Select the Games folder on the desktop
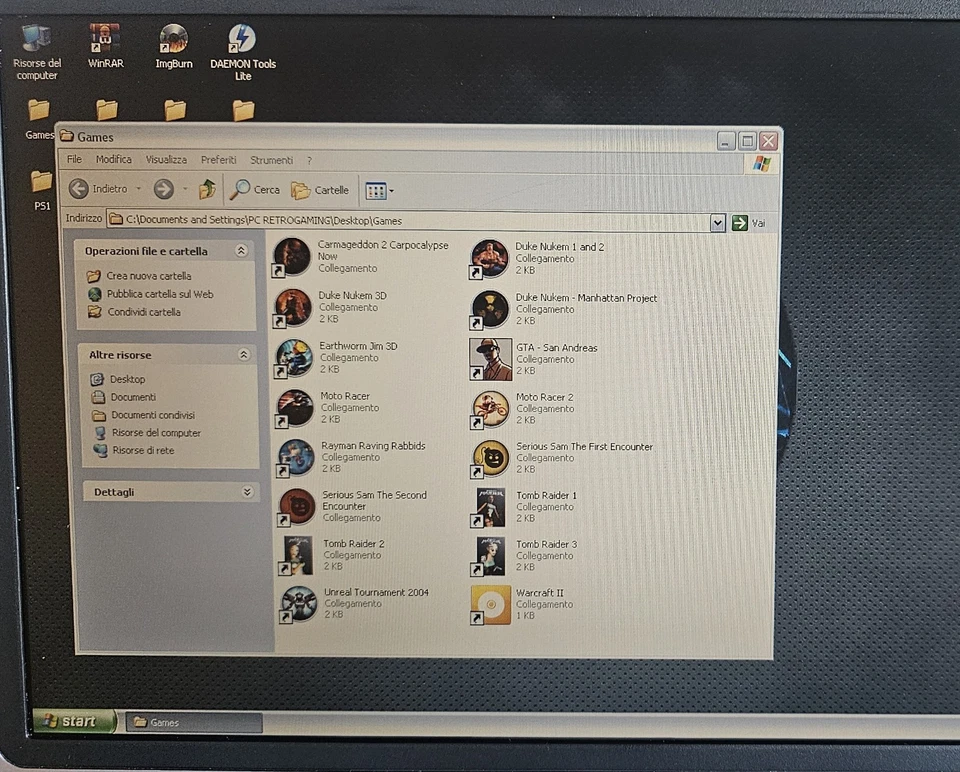Screen dimensions: 960x772 (39, 120)
